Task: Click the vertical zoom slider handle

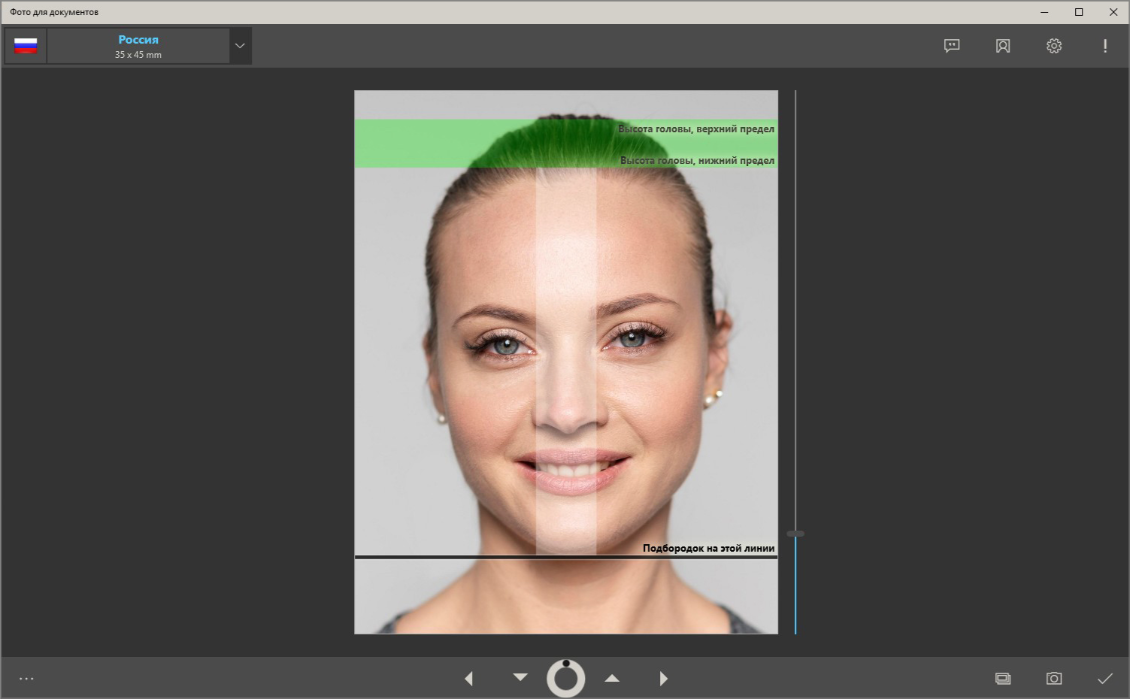Action: click(795, 534)
